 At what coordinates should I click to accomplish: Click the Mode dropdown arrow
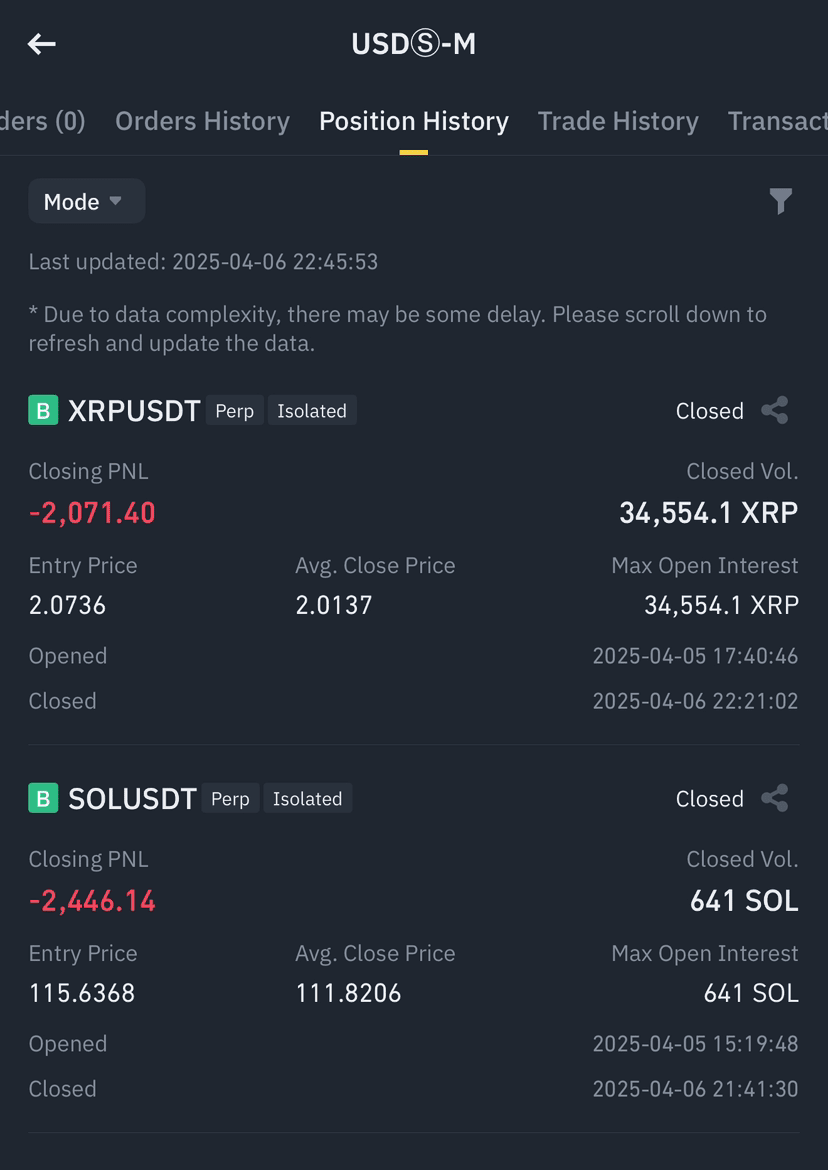115,201
